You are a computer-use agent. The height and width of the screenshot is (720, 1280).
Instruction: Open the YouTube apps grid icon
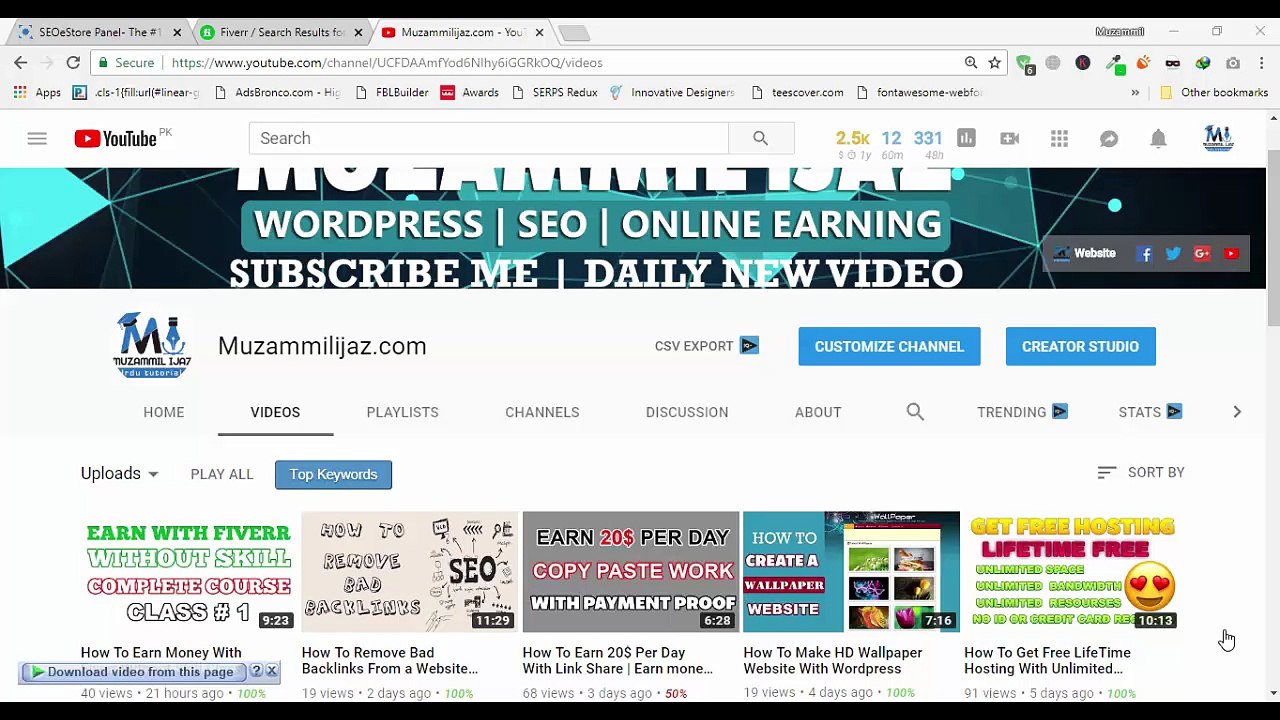point(1060,139)
